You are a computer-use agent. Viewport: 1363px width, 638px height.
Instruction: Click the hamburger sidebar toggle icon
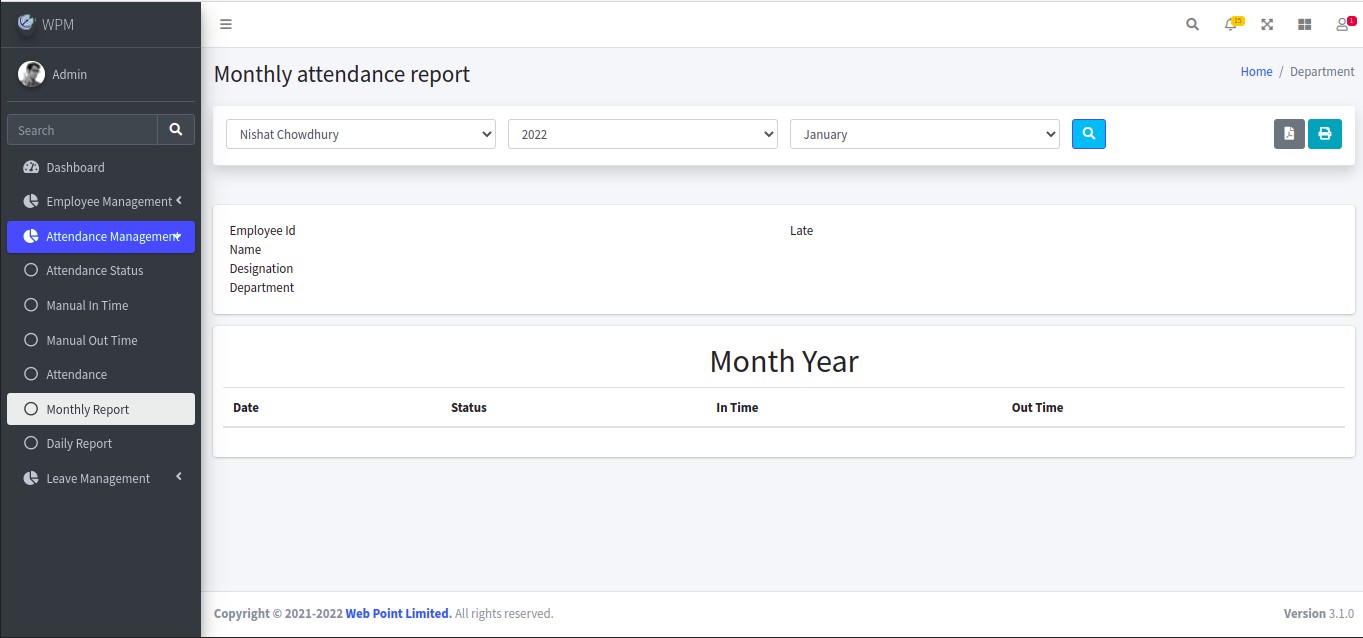coord(226,24)
